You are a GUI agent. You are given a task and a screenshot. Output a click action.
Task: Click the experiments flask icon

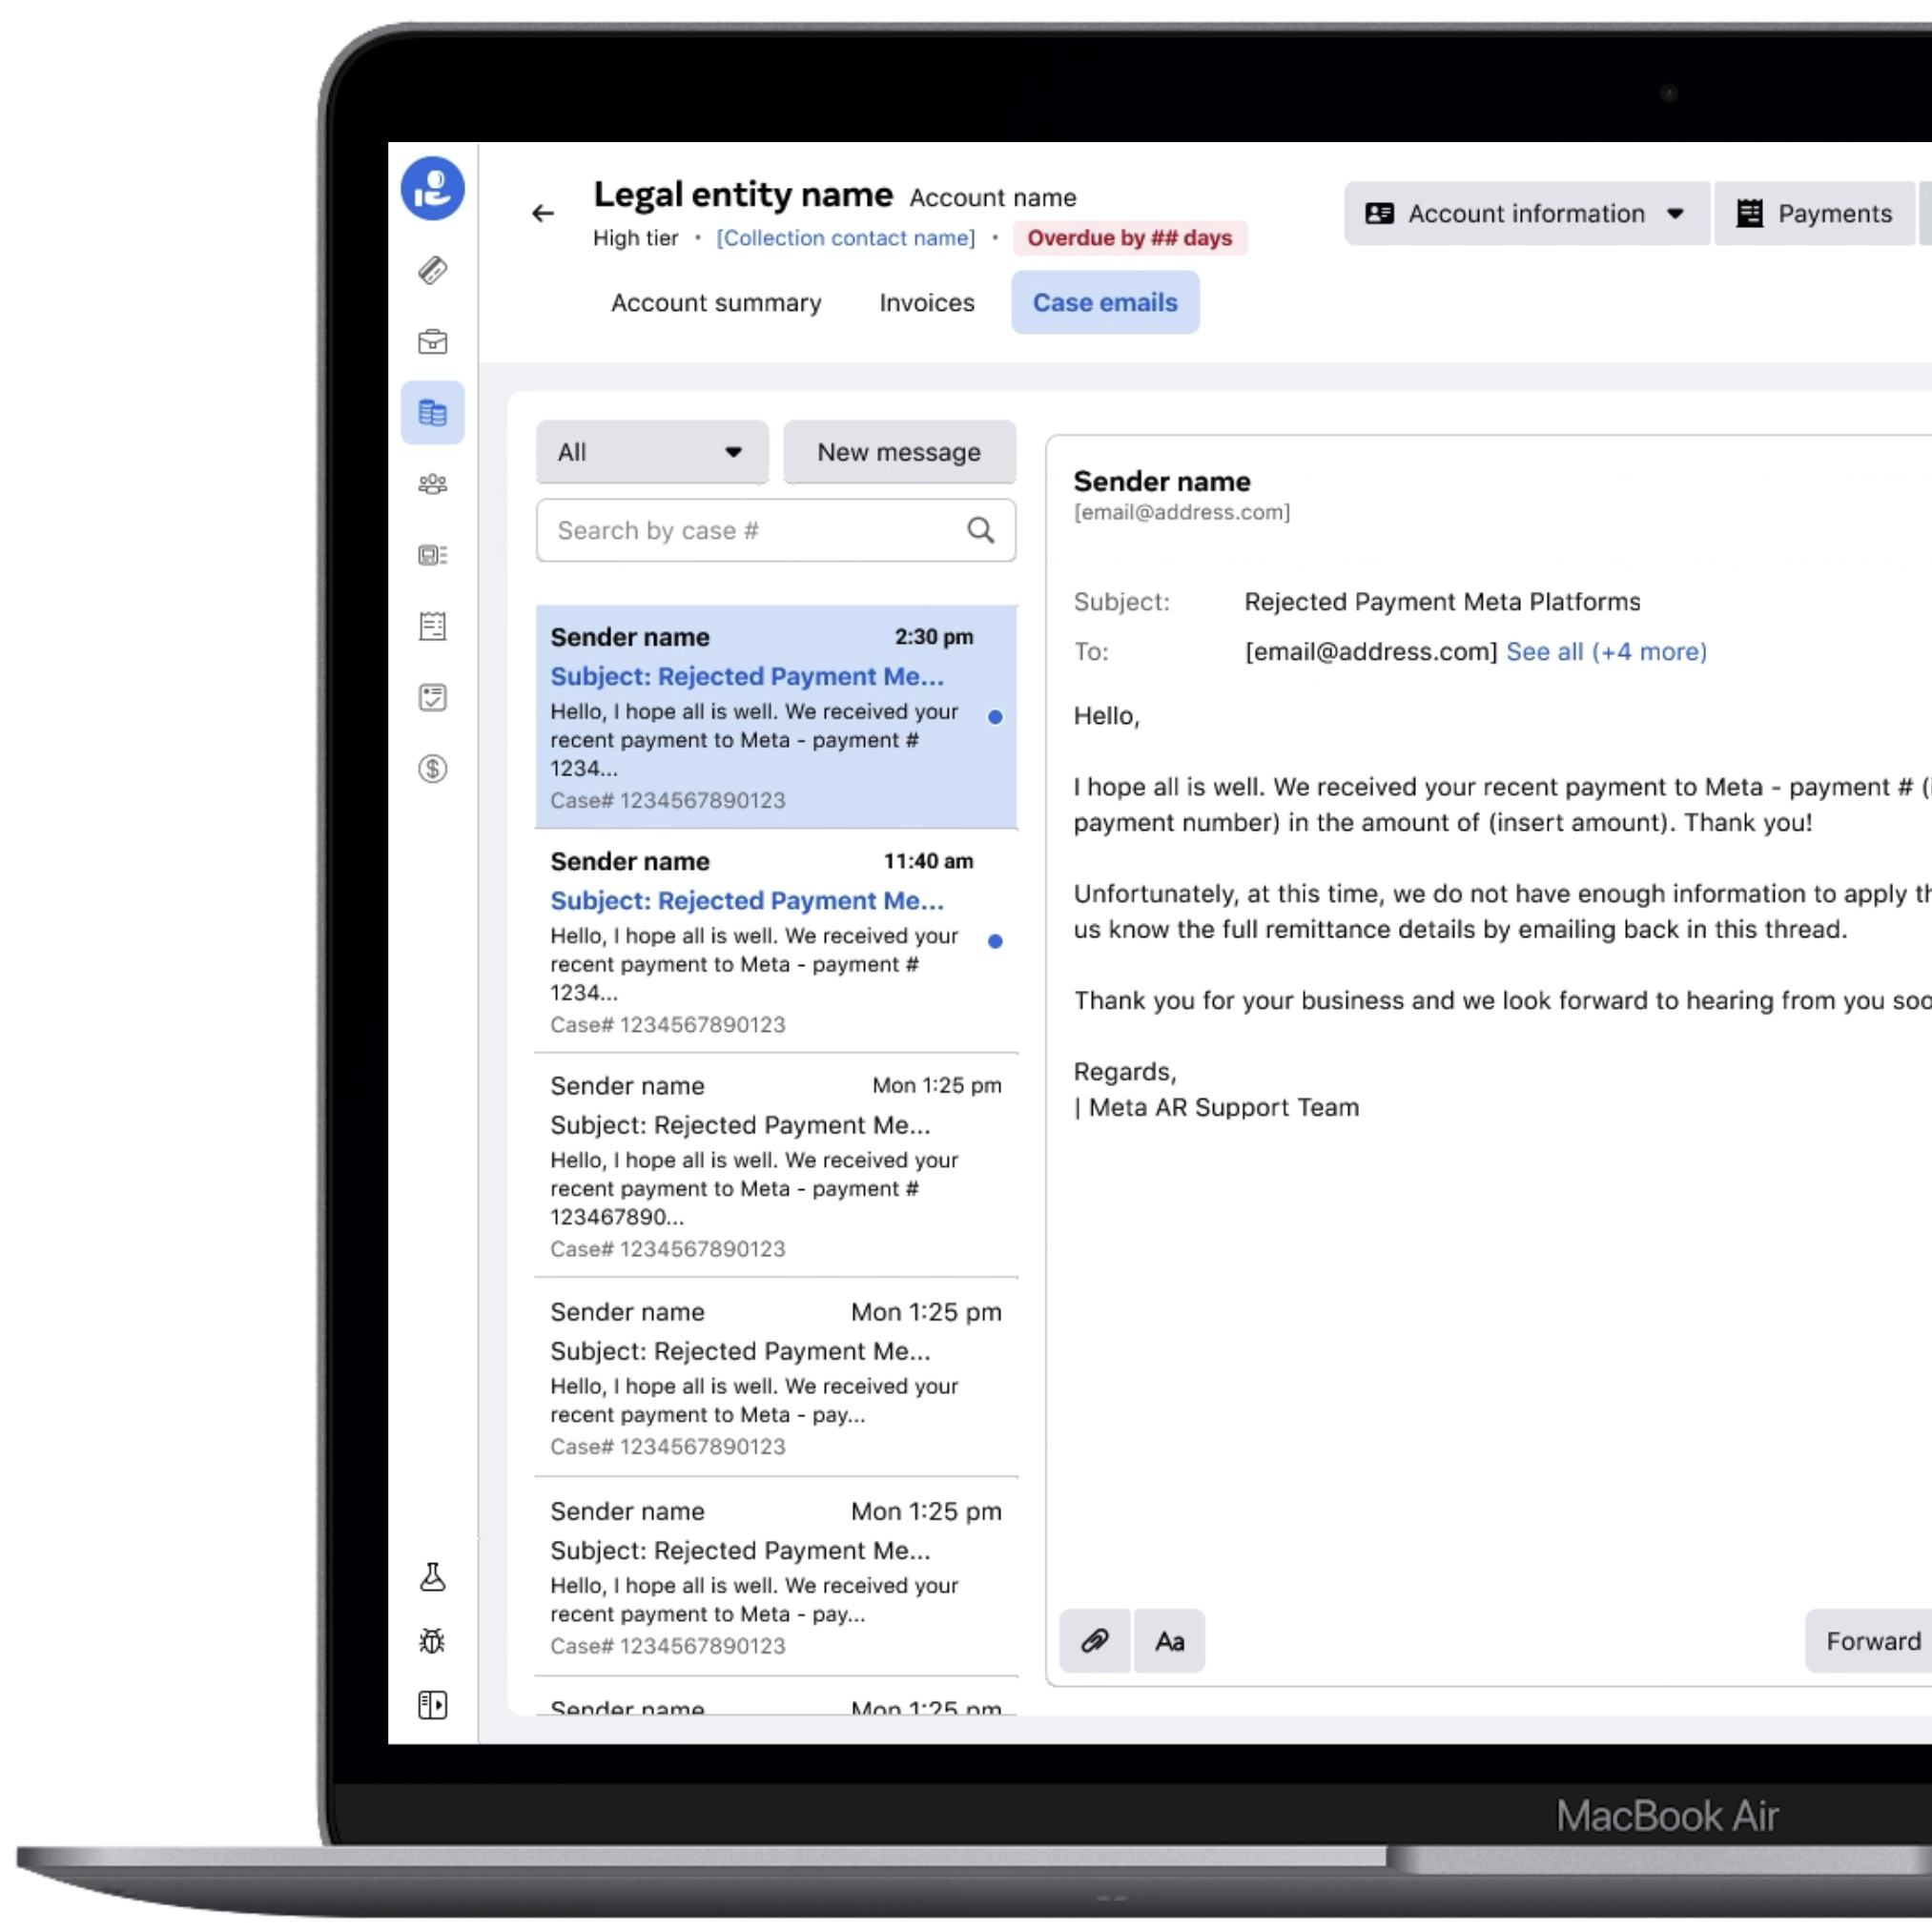pos(432,1577)
